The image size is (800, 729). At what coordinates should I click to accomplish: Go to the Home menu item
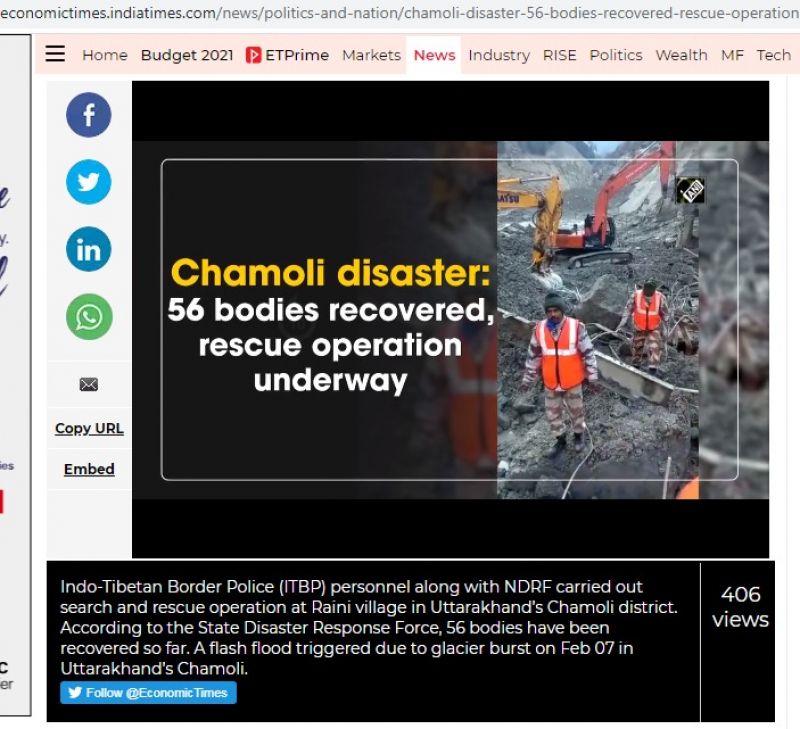coord(105,55)
